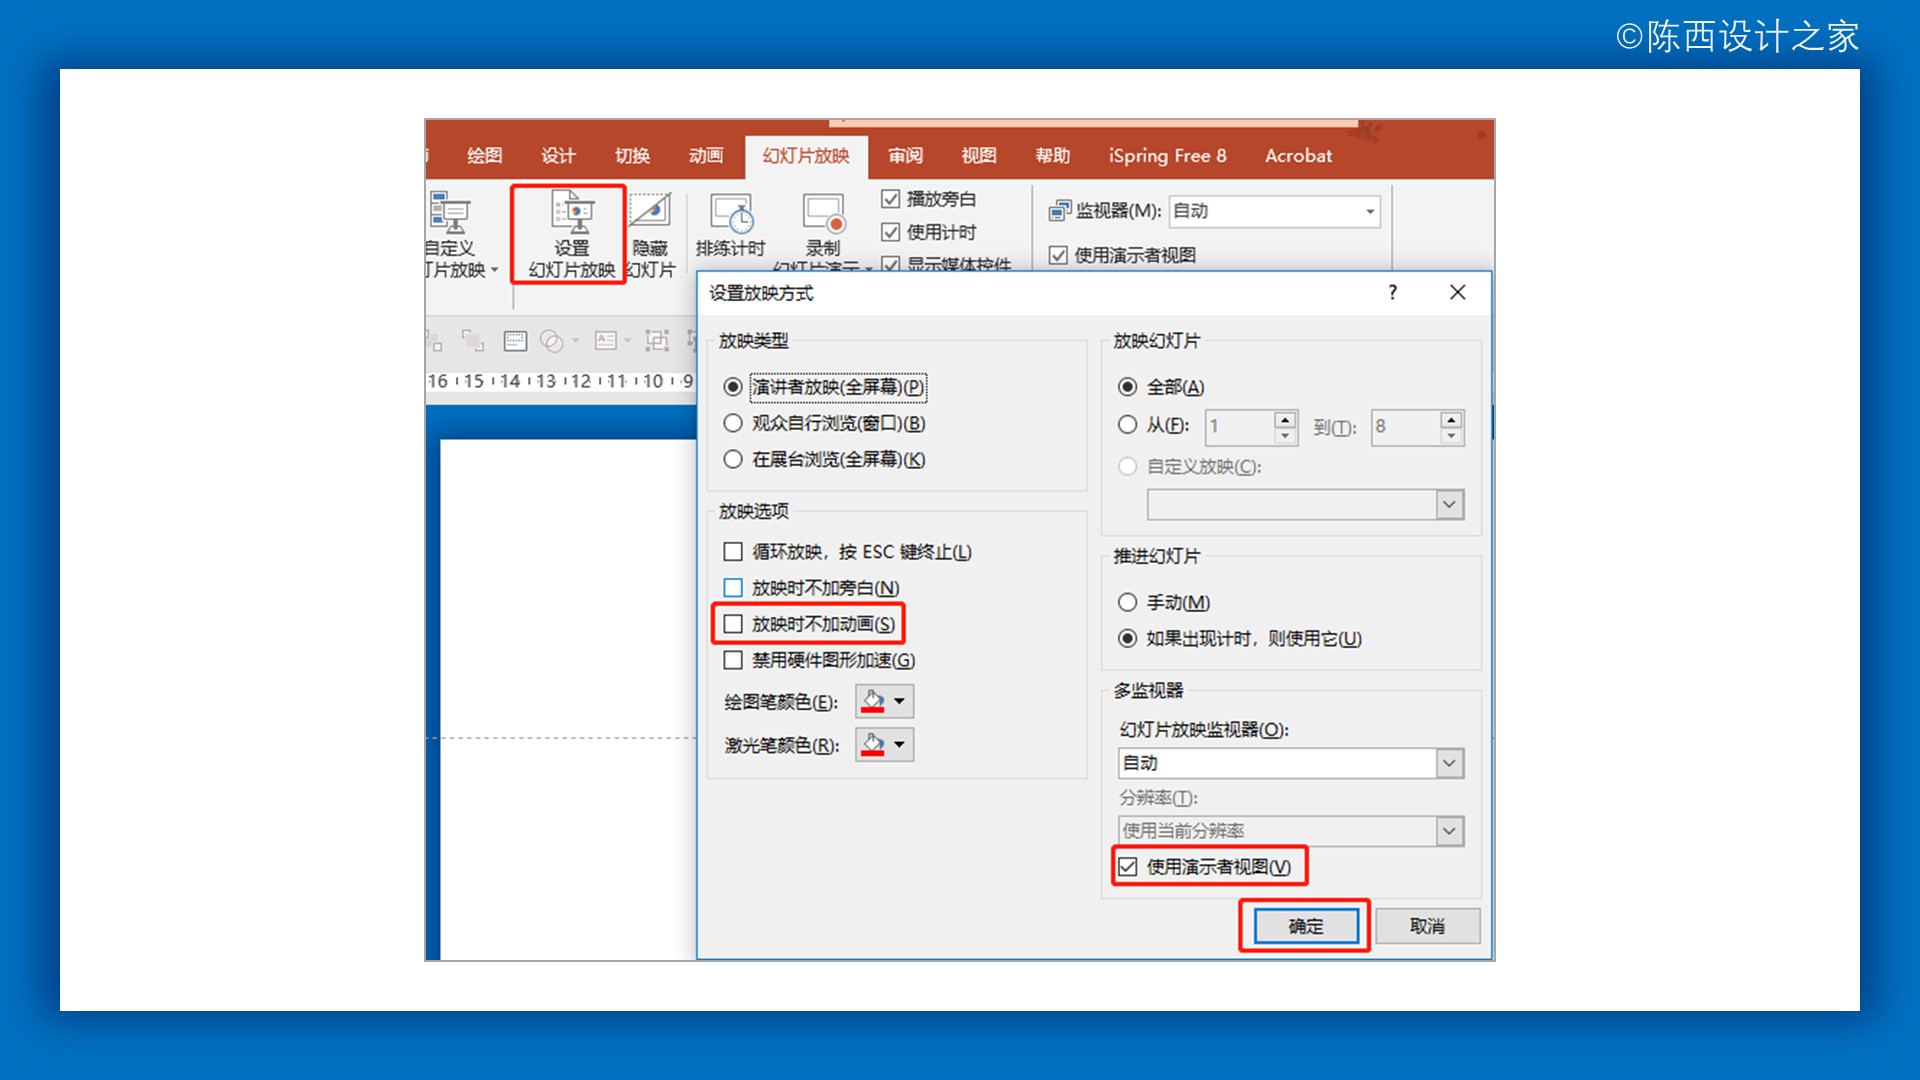Switch to 动画 ribbon tab
This screenshot has height=1080, width=1920.
(x=706, y=156)
